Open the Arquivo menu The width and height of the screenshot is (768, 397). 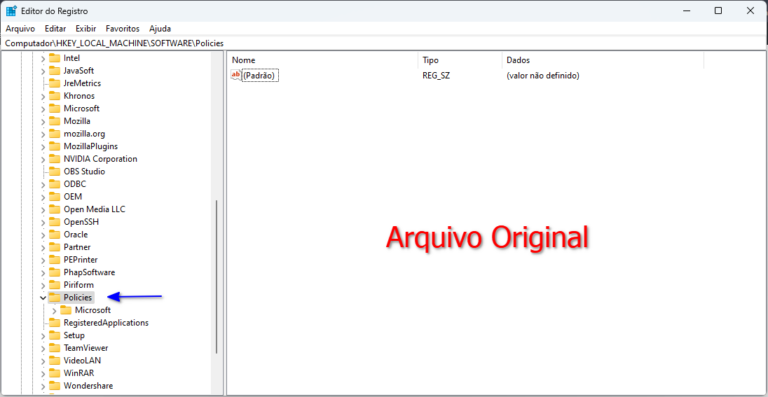(x=20, y=28)
